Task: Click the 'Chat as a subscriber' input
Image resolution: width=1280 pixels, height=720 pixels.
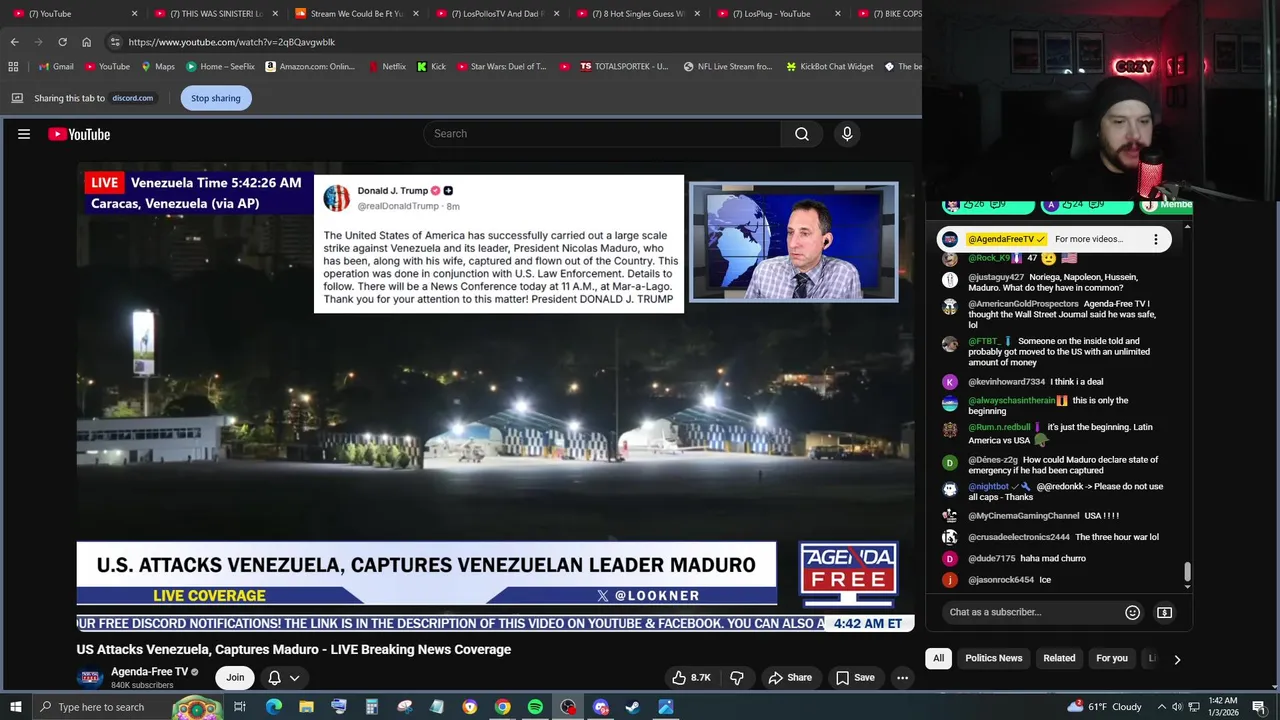Action: (1030, 612)
